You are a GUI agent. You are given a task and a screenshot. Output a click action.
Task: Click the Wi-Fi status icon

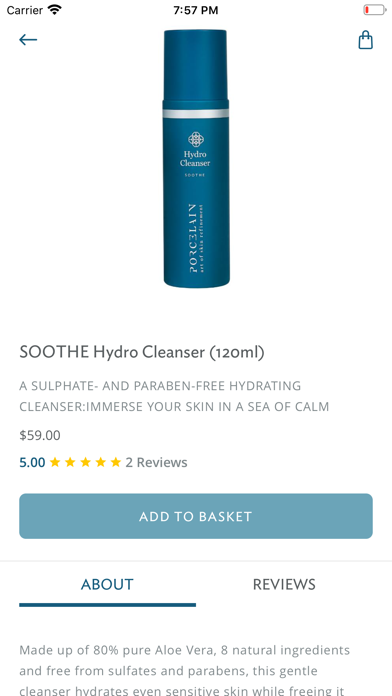pyautogui.click(x=55, y=10)
